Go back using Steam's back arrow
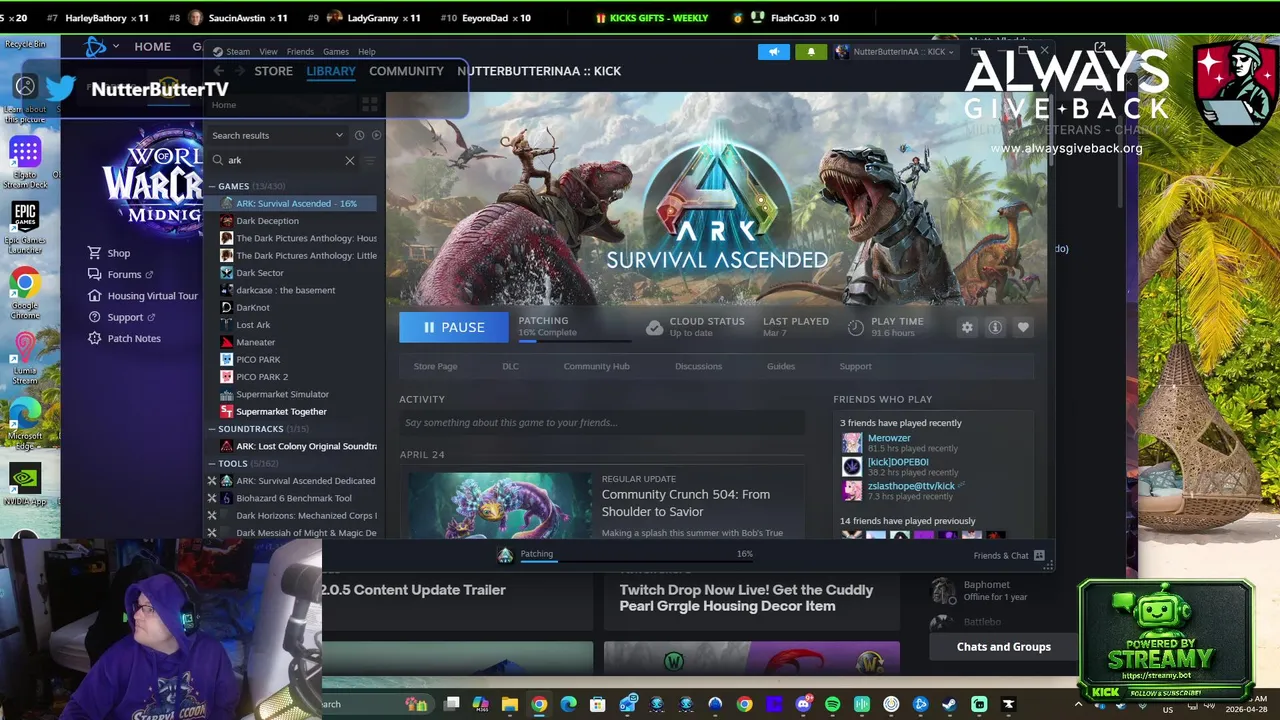 pyautogui.click(x=218, y=71)
